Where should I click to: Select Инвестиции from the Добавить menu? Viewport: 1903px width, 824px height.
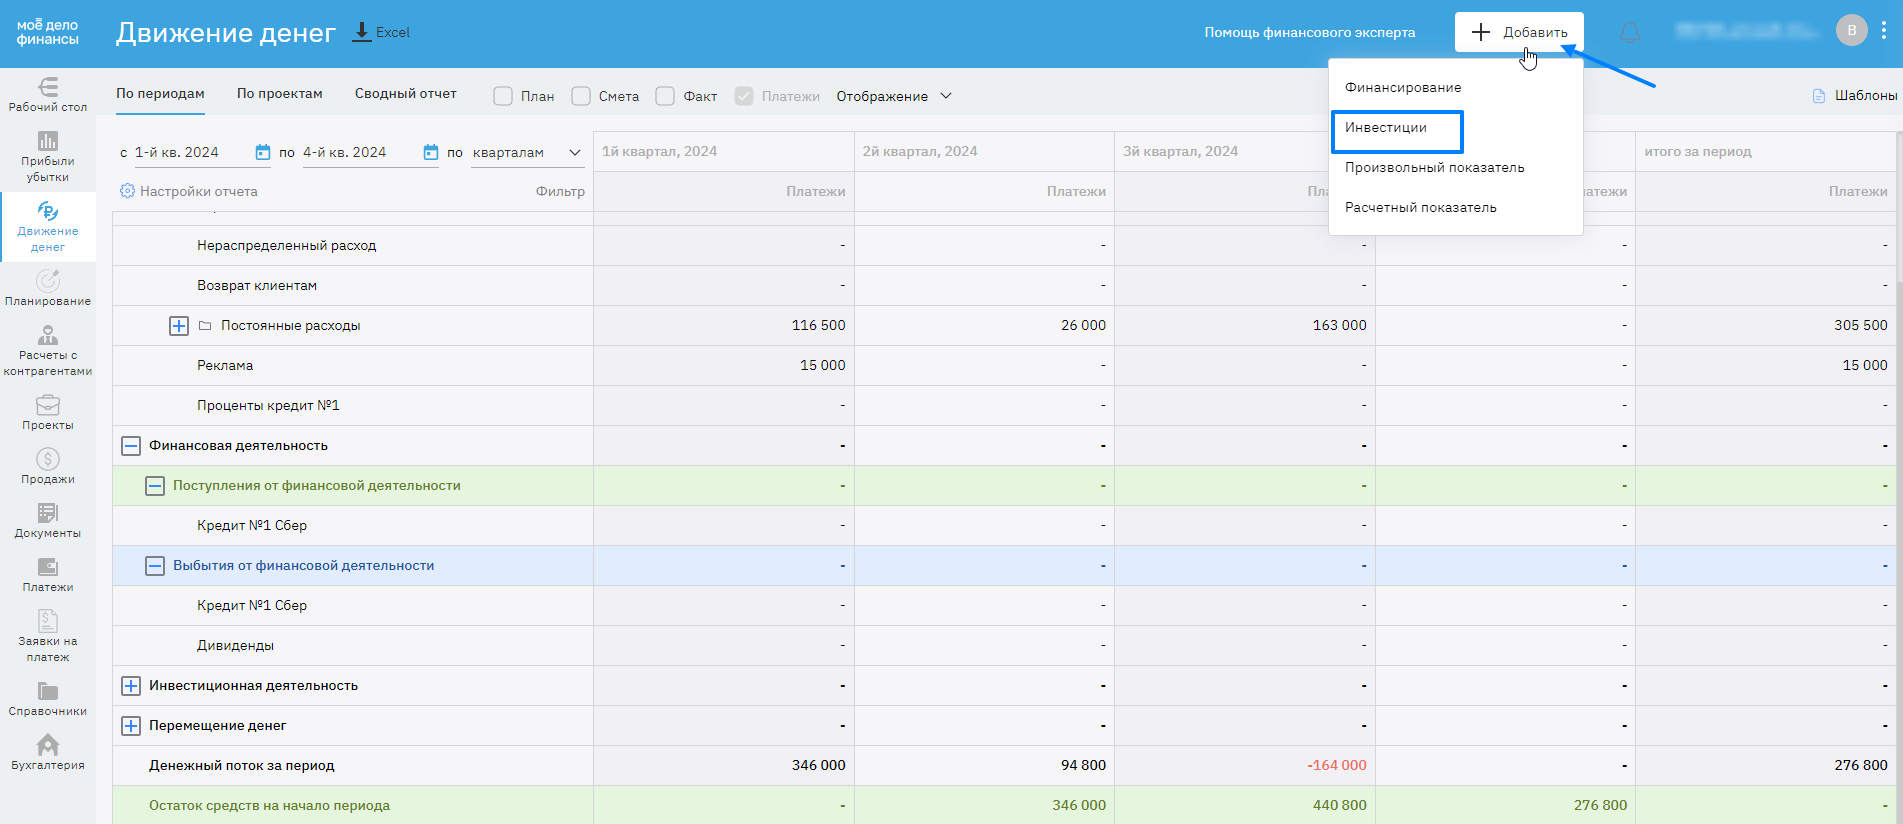(1386, 128)
